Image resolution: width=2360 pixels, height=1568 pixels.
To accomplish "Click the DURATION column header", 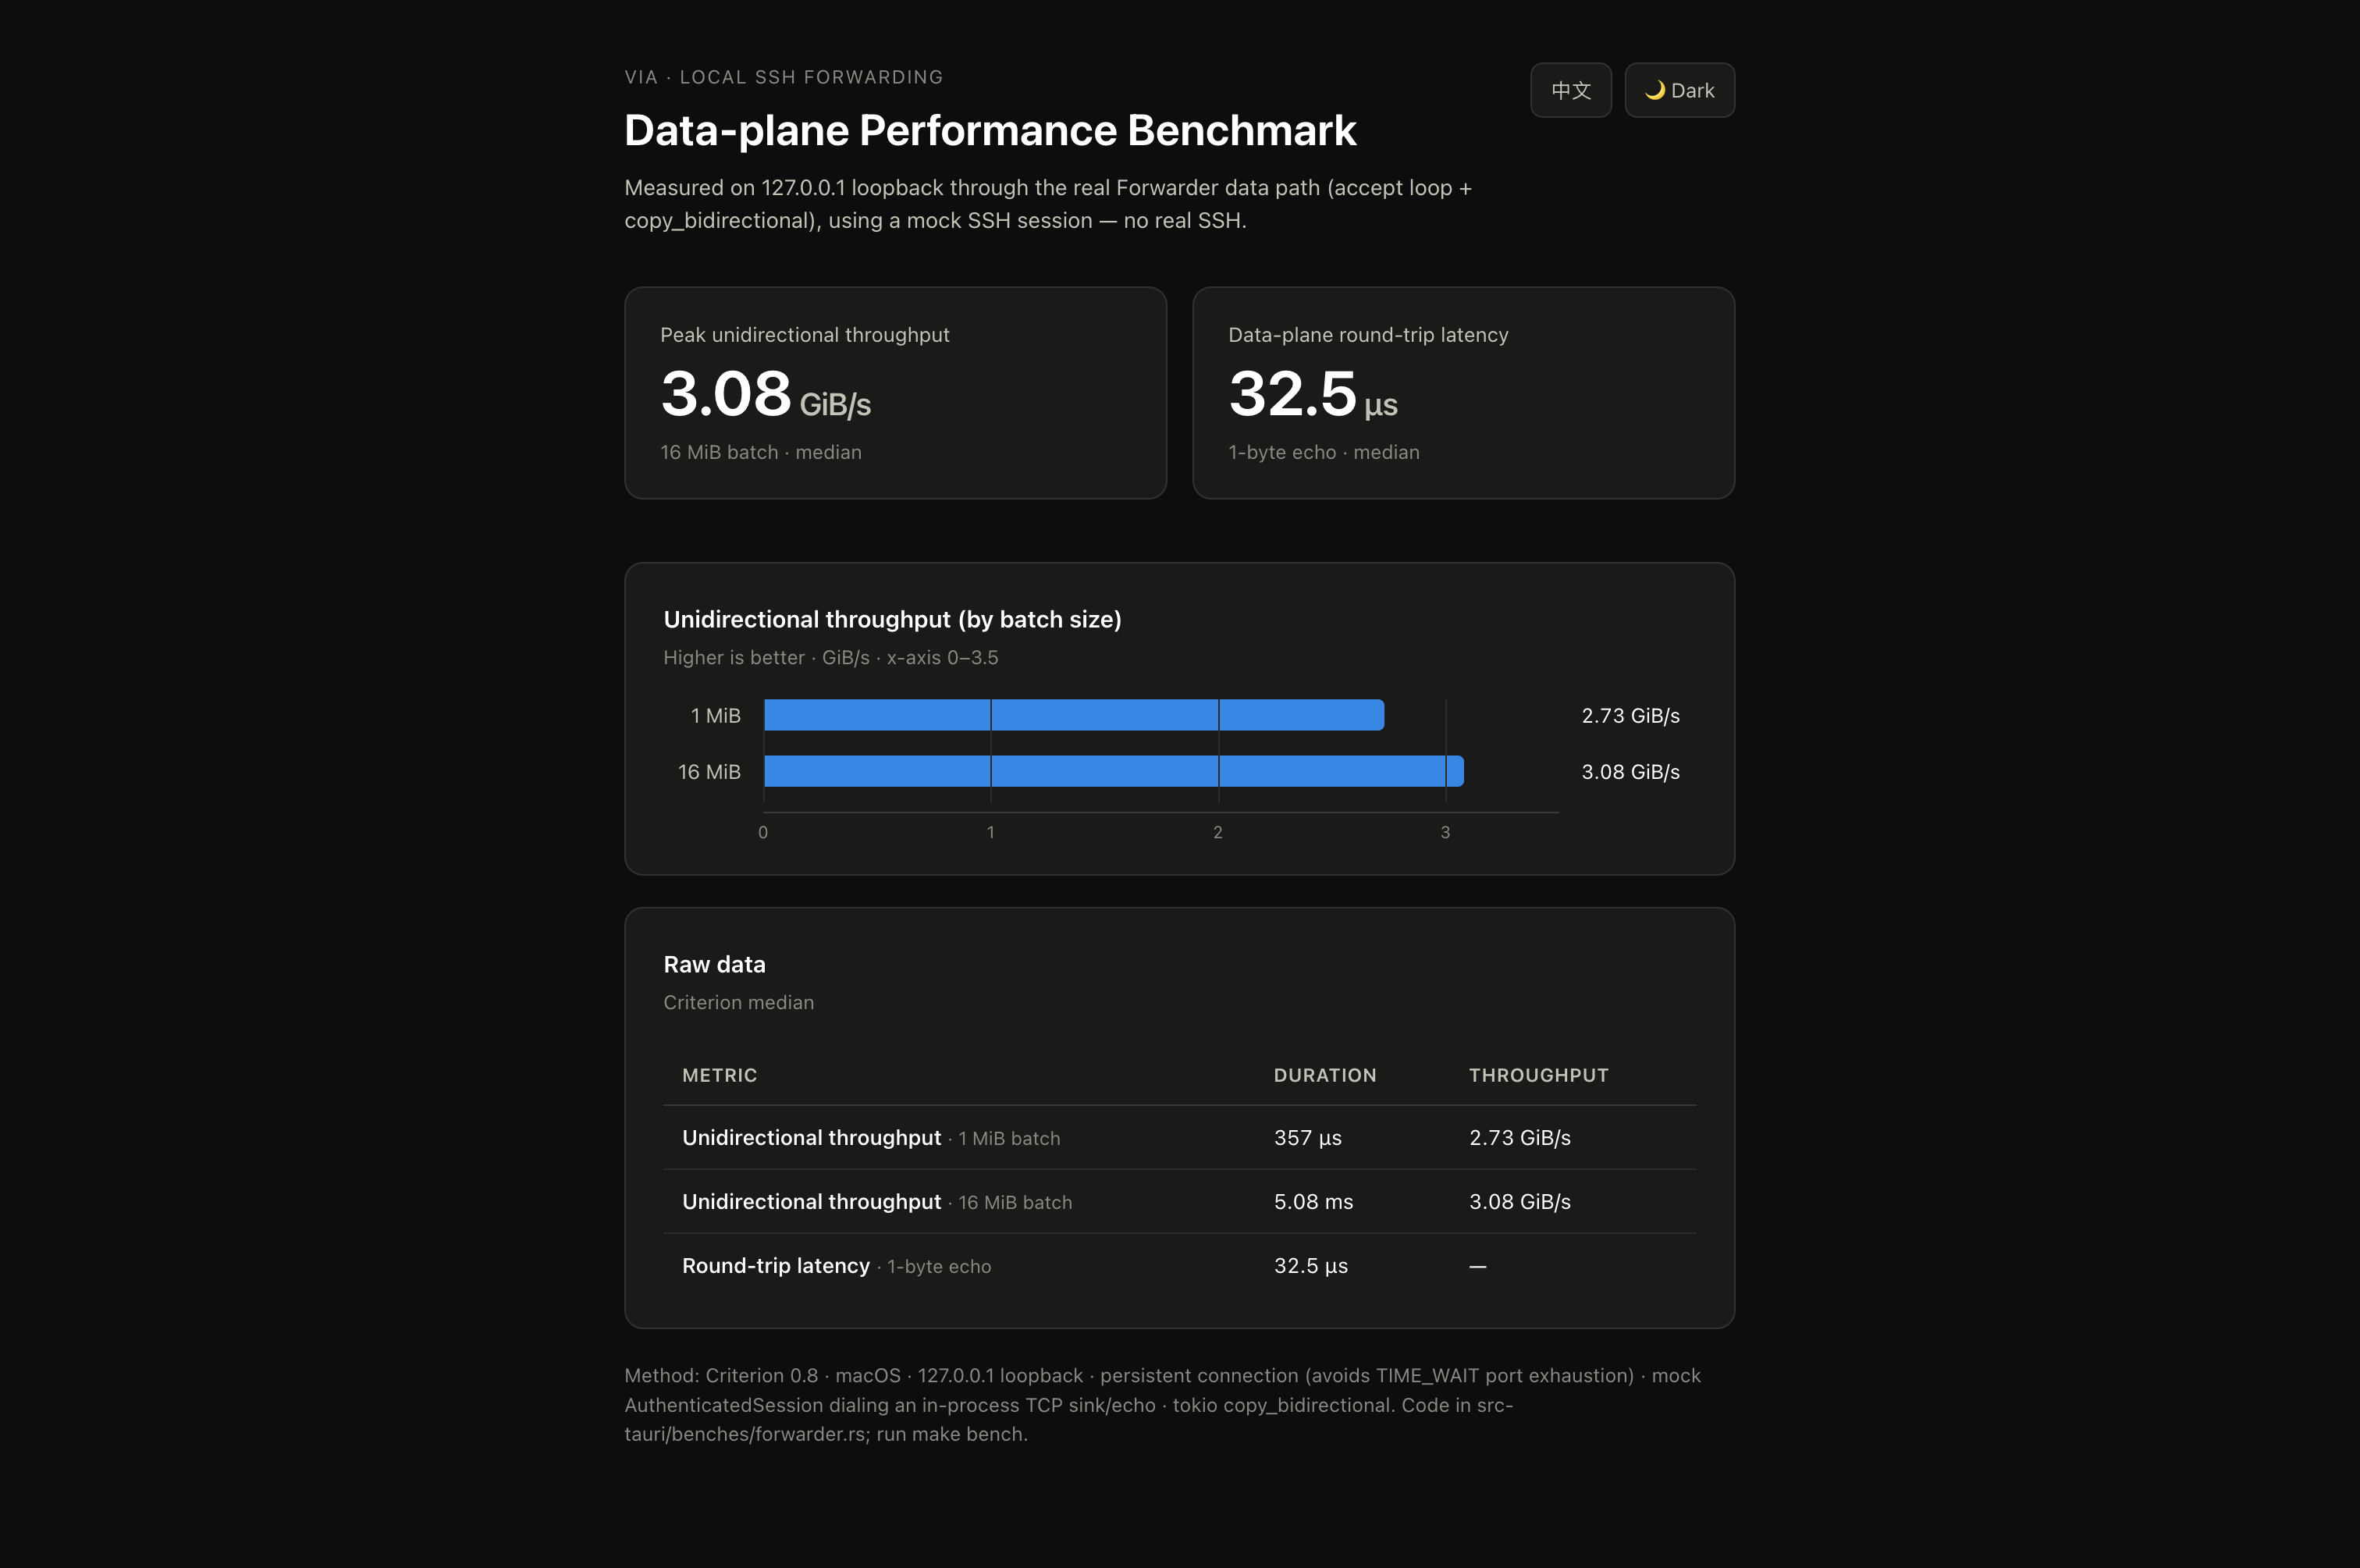I will point(1325,1075).
